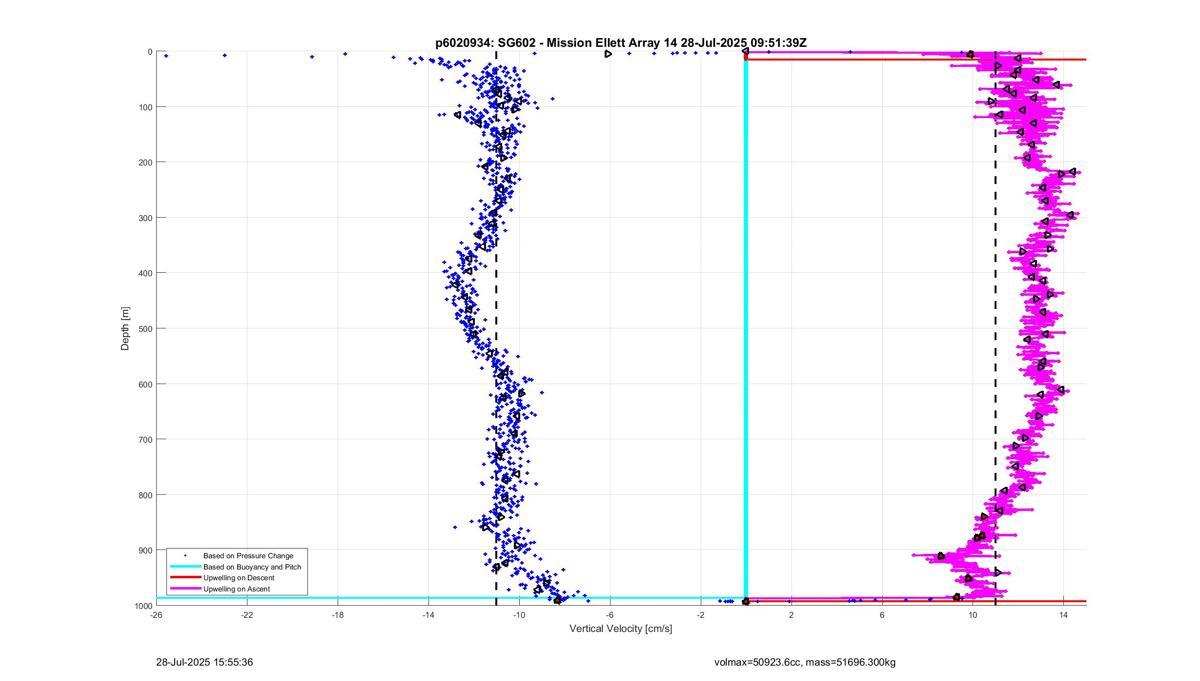Click the positive '14' x-axis tick label
This screenshot has height=681, width=1200.
click(1064, 616)
